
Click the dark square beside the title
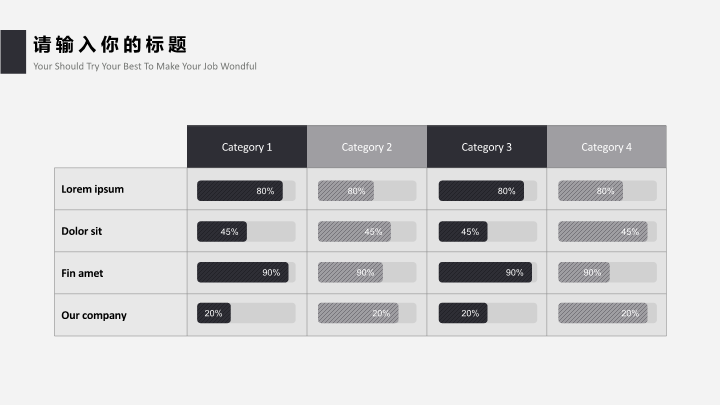pyautogui.click(x=13, y=51)
